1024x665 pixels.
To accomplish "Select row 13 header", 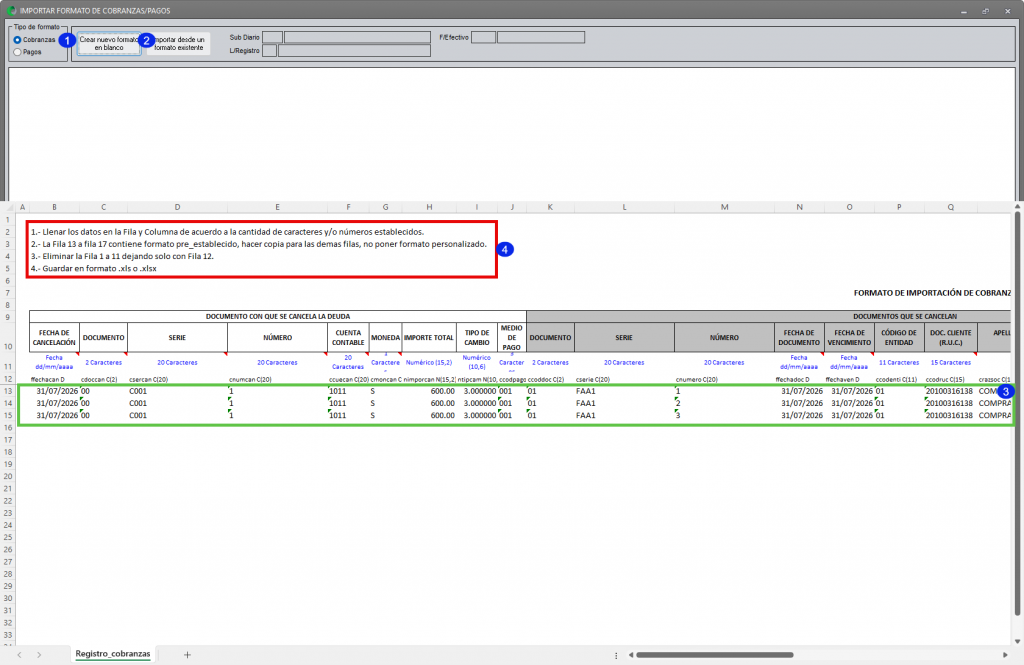I will (x=8, y=391).
